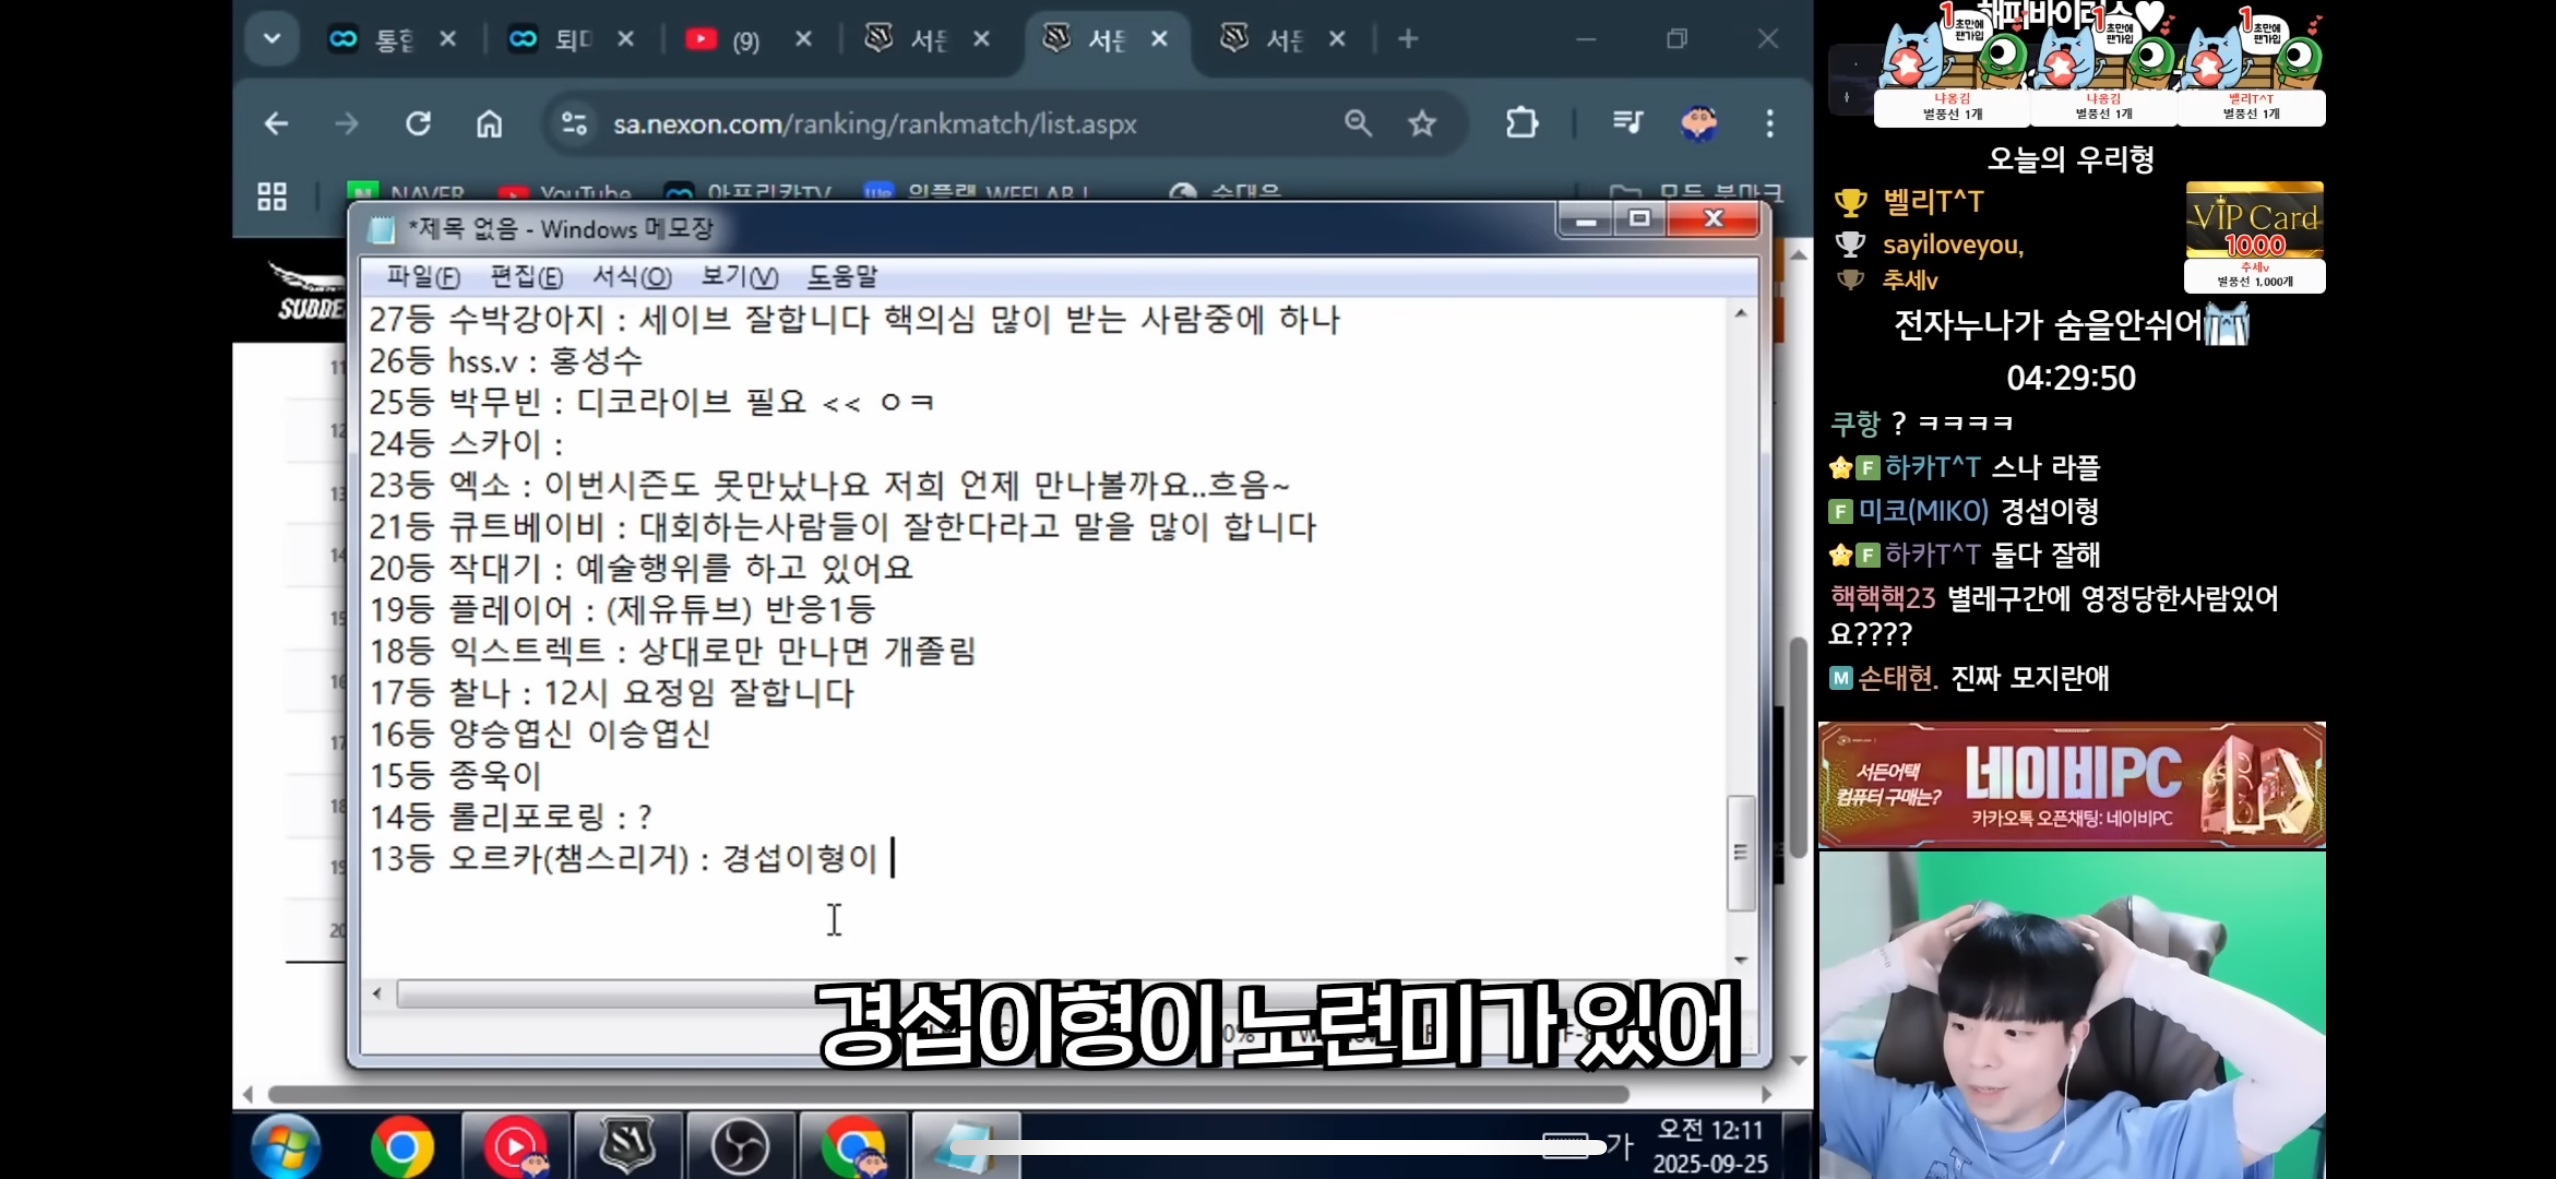Open the Chrome extensions puzzle icon
The height and width of the screenshot is (1179, 2556).
[x=1521, y=123]
